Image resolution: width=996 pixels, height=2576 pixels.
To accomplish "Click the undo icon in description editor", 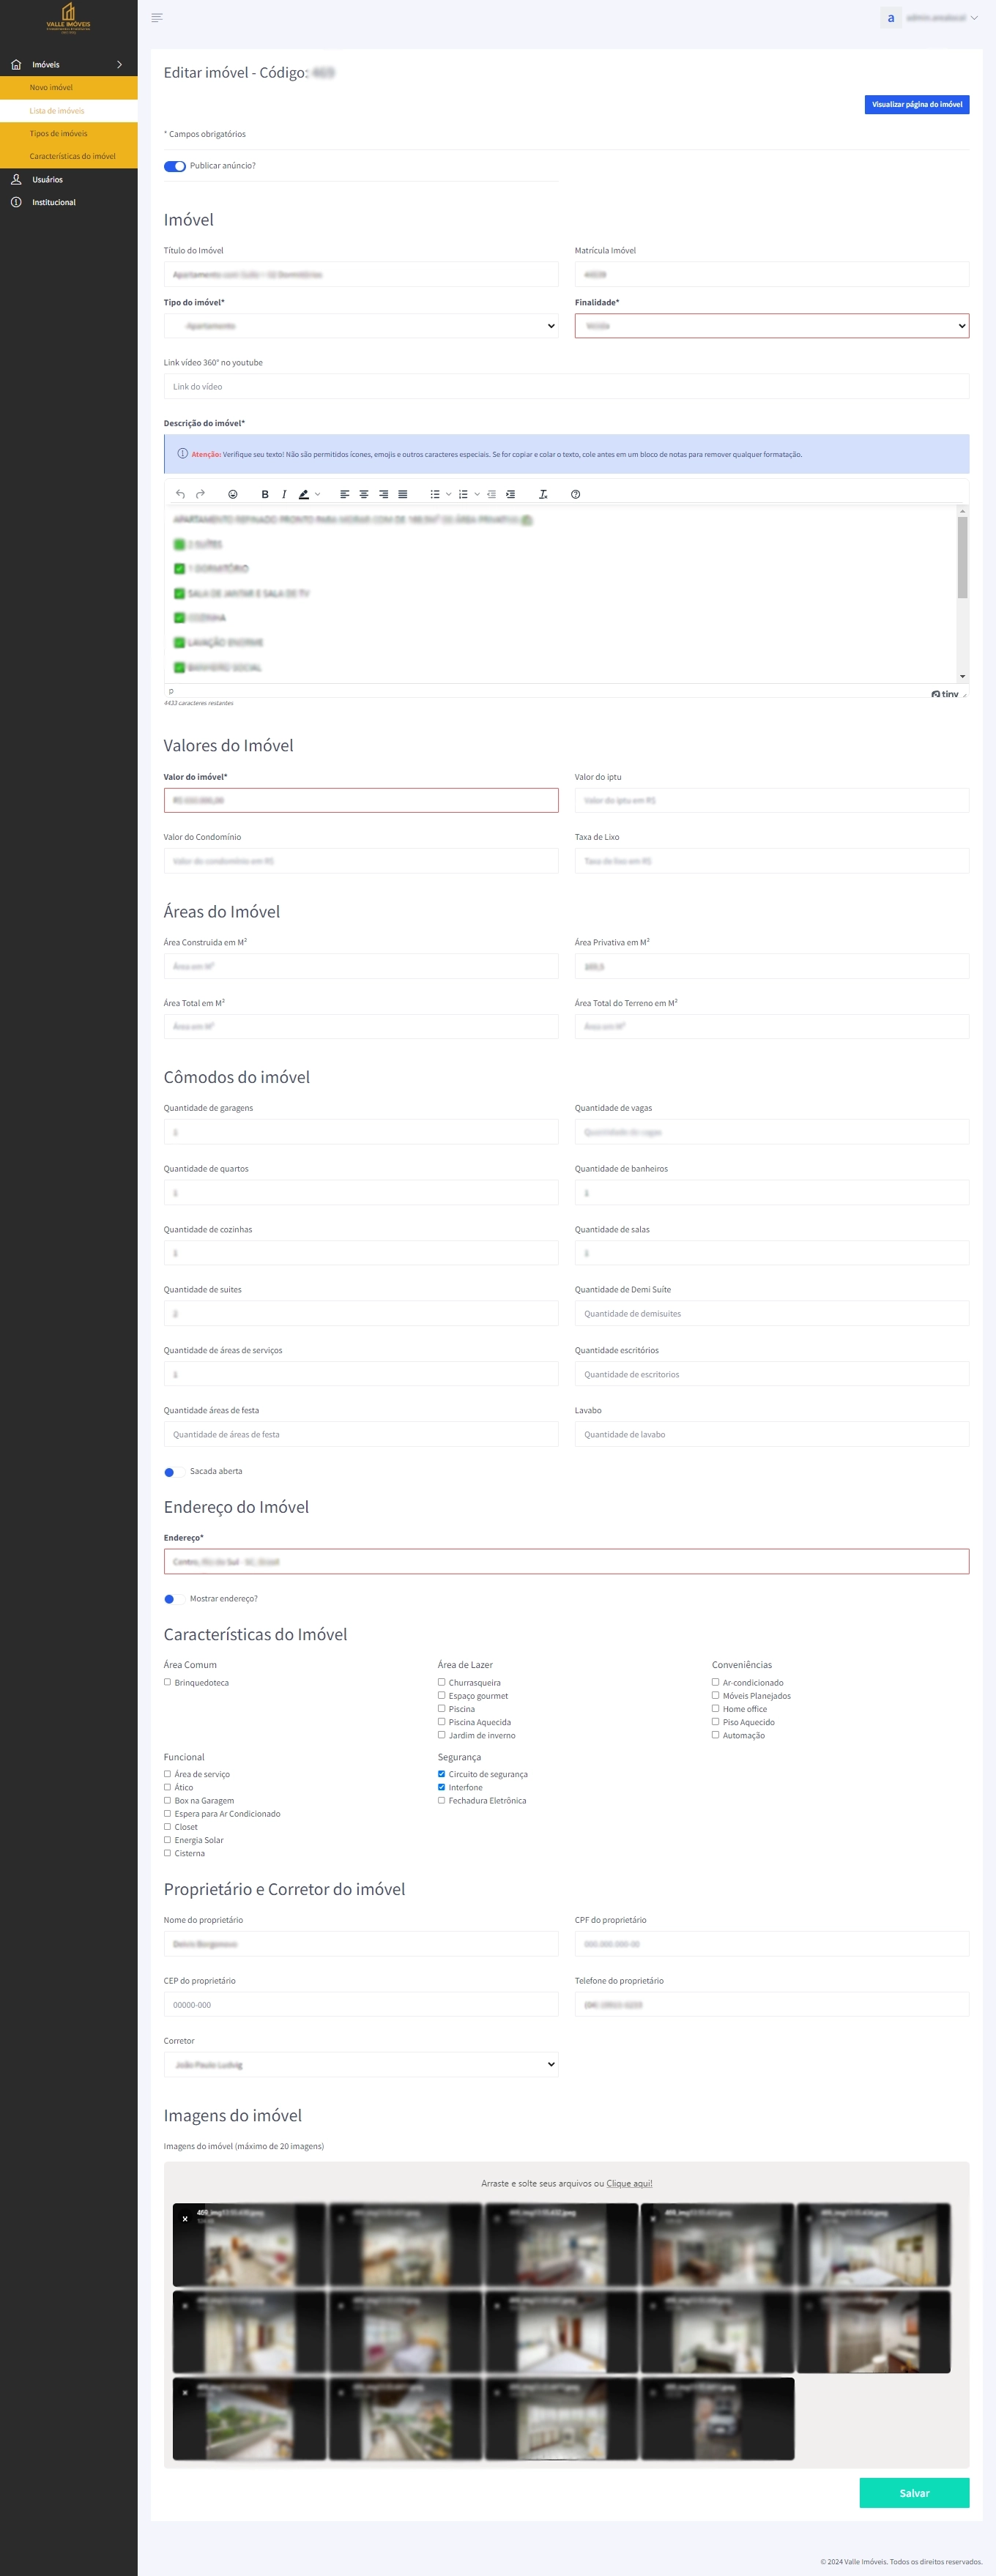I will [x=180, y=494].
